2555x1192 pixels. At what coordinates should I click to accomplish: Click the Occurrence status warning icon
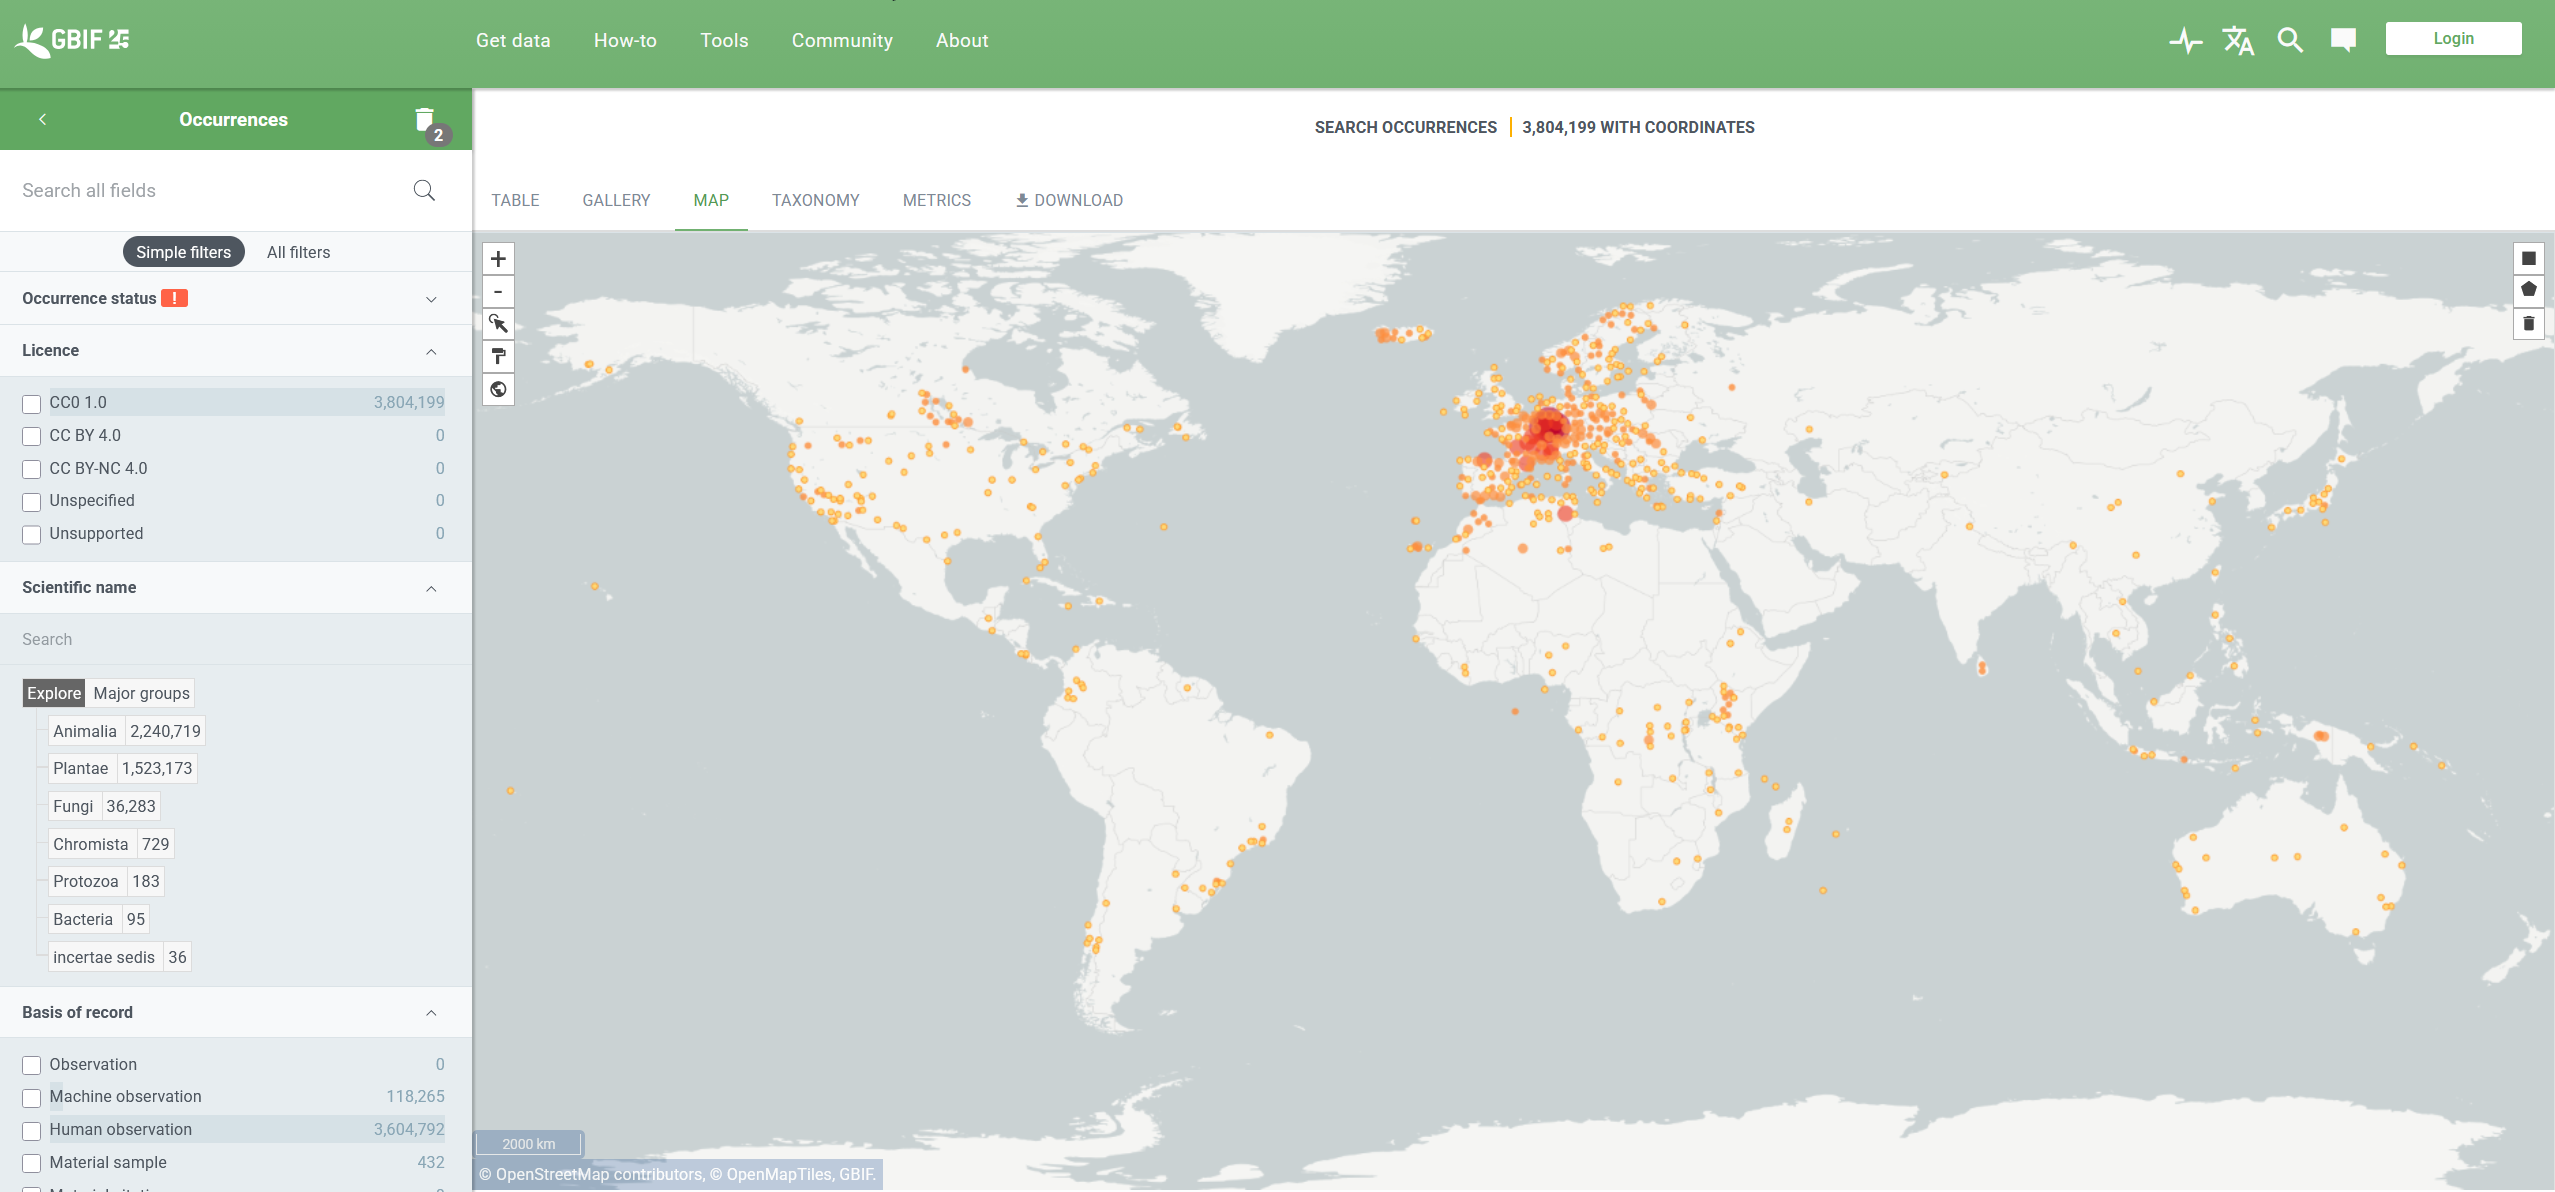click(175, 298)
